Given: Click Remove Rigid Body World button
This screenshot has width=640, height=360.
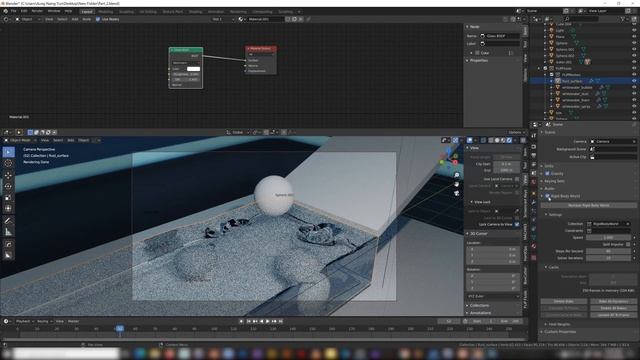Looking at the screenshot, I should [x=589, y=205].
